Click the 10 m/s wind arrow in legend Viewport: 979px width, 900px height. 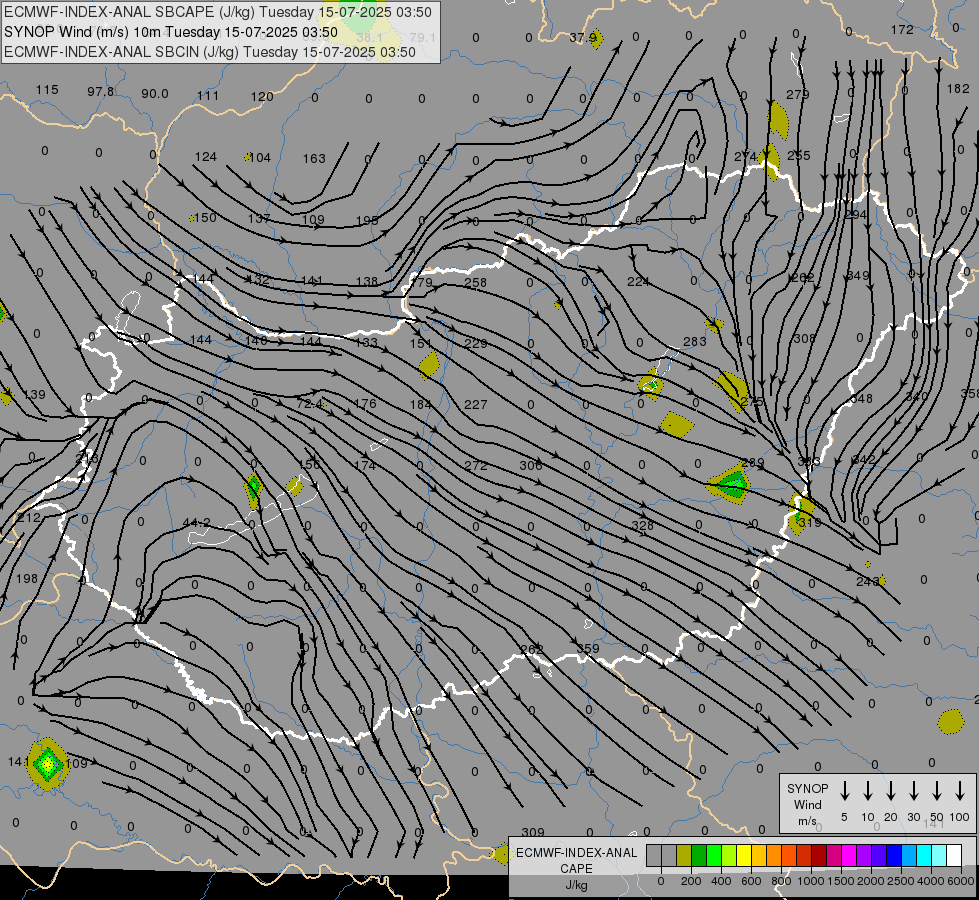(868, 790)
